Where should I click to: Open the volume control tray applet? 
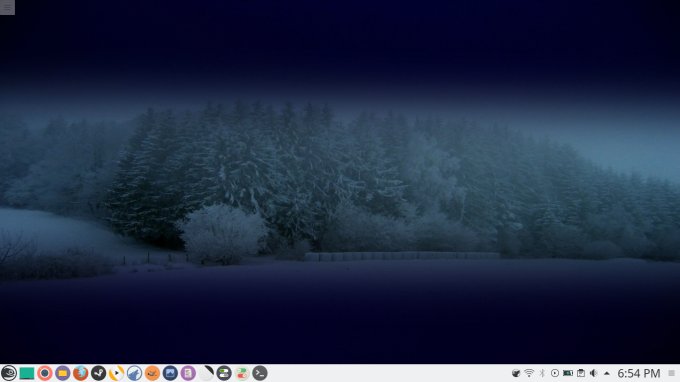594,373
